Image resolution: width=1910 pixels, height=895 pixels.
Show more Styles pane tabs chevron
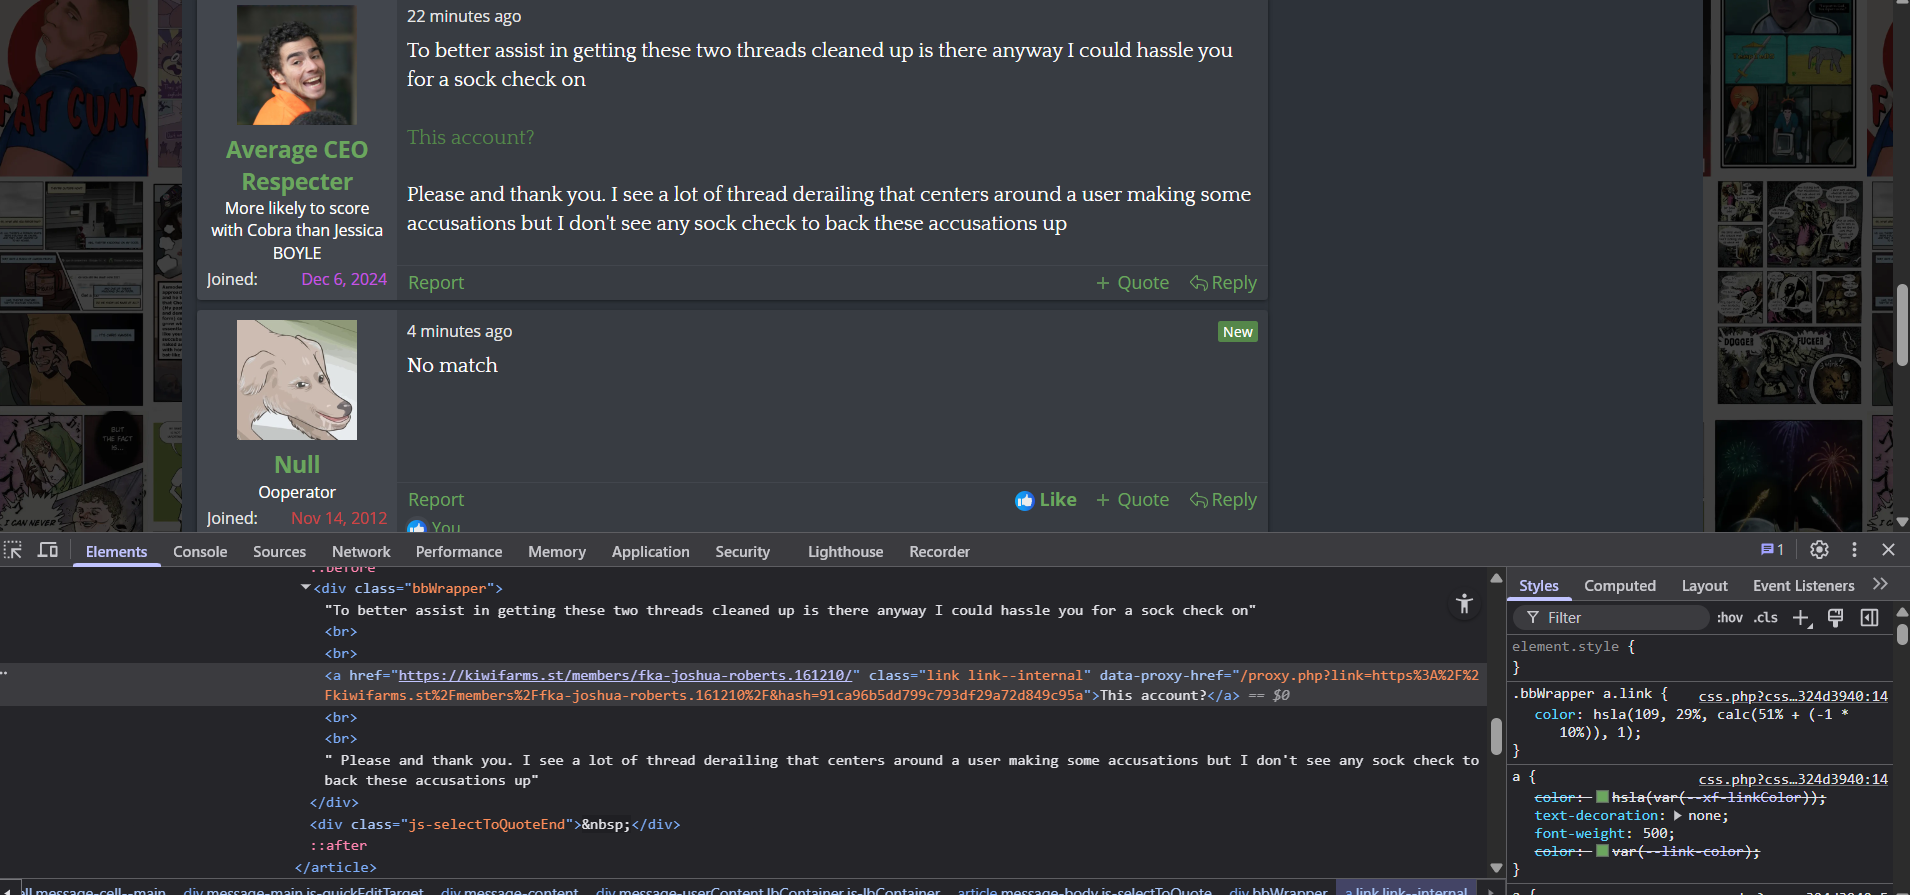[1880, 585]
